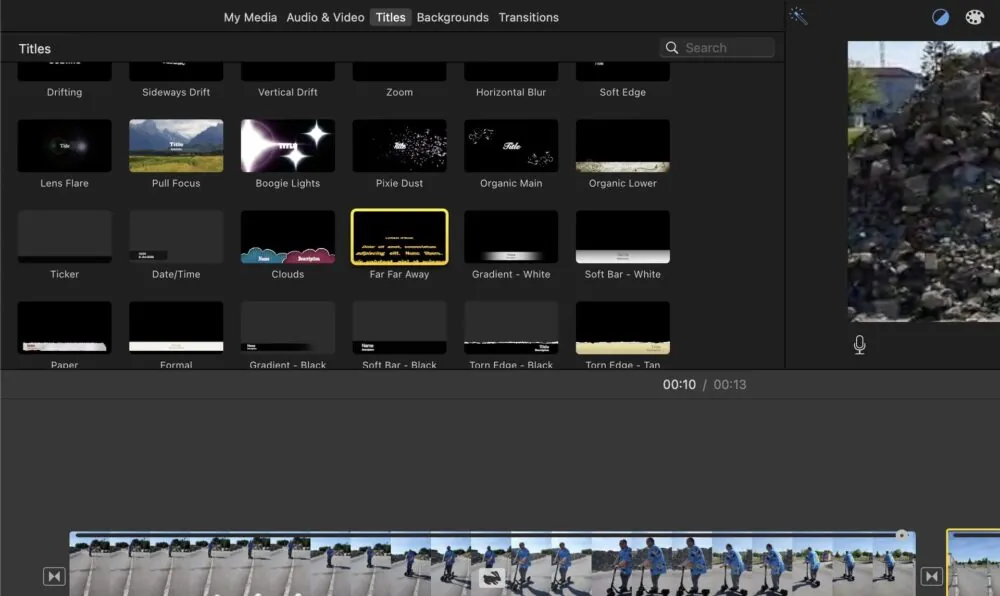Click the rabbit speed badge on the clip

(x=492, y=578)
